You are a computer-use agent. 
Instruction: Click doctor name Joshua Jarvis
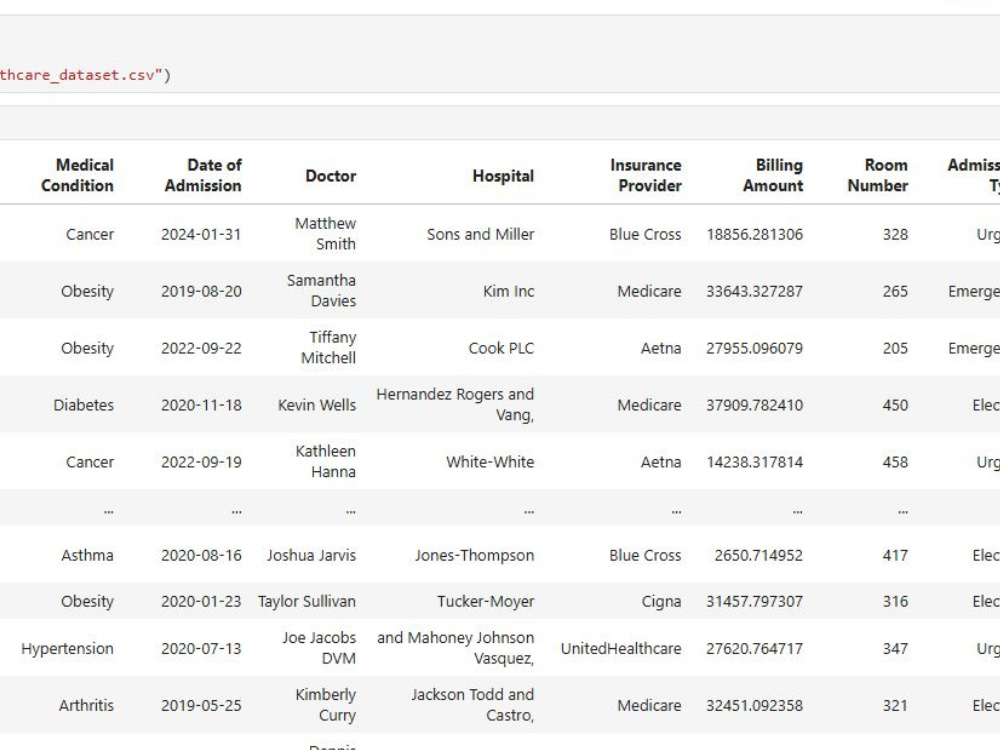[x=311, y=555]
